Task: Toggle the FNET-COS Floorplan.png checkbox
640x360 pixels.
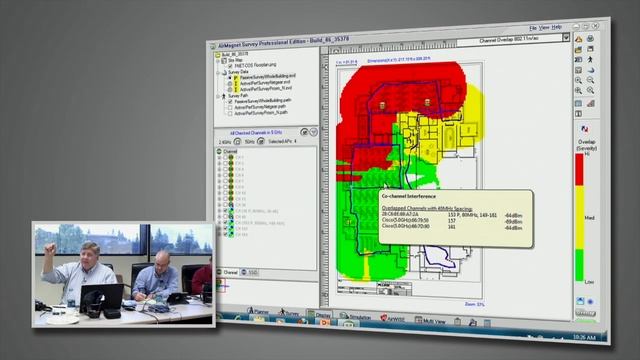Action: click(230, 66)
